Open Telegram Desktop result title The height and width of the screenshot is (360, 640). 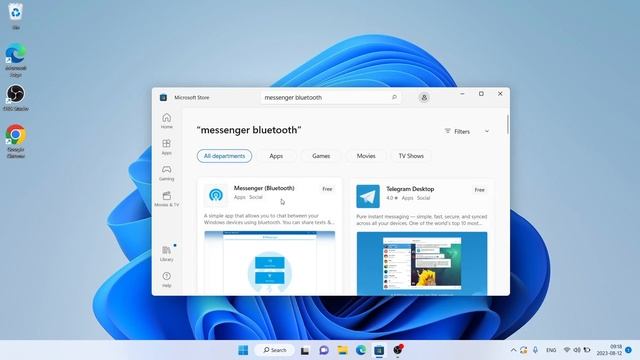click(x=410, y=189)
